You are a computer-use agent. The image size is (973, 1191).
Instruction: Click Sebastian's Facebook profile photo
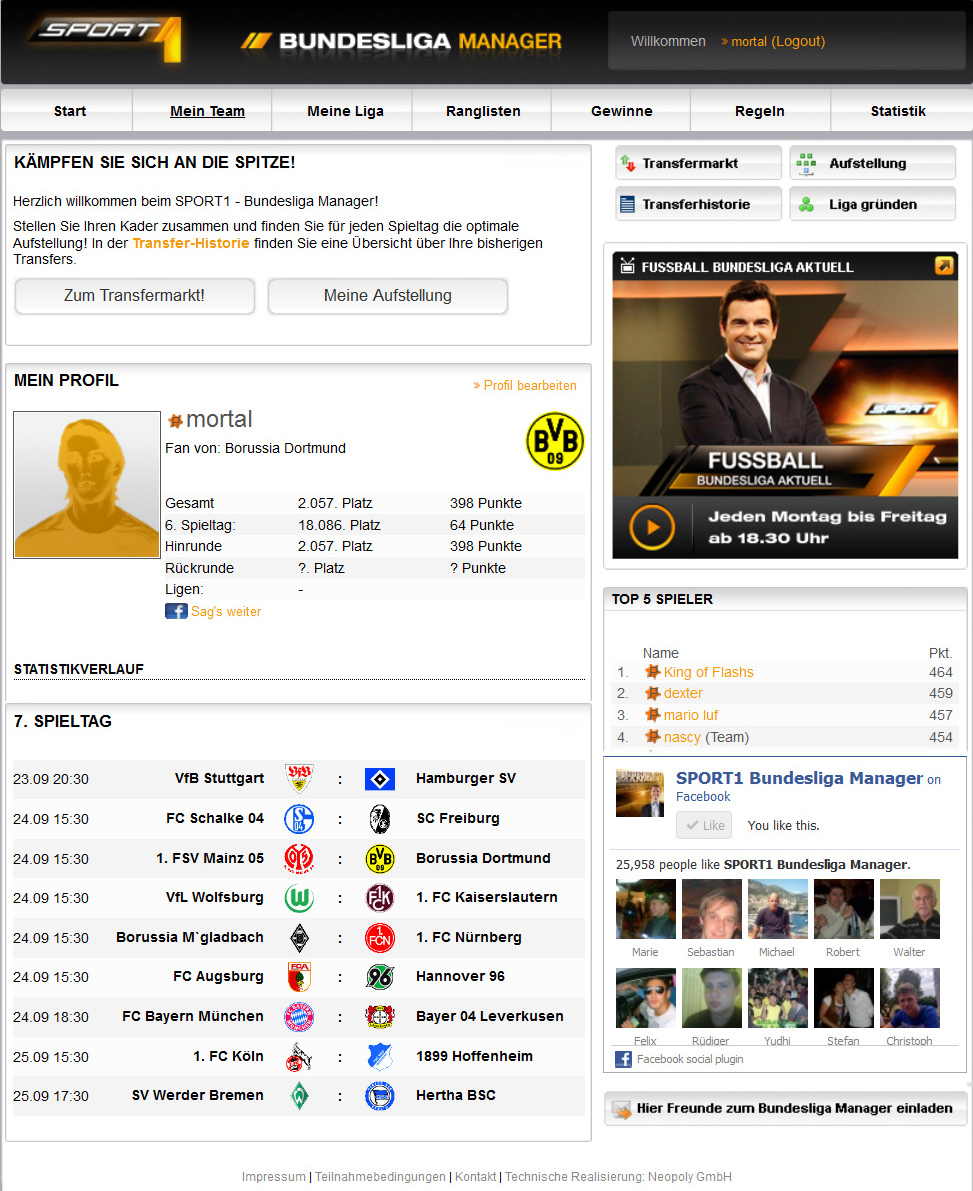point(712,909)
